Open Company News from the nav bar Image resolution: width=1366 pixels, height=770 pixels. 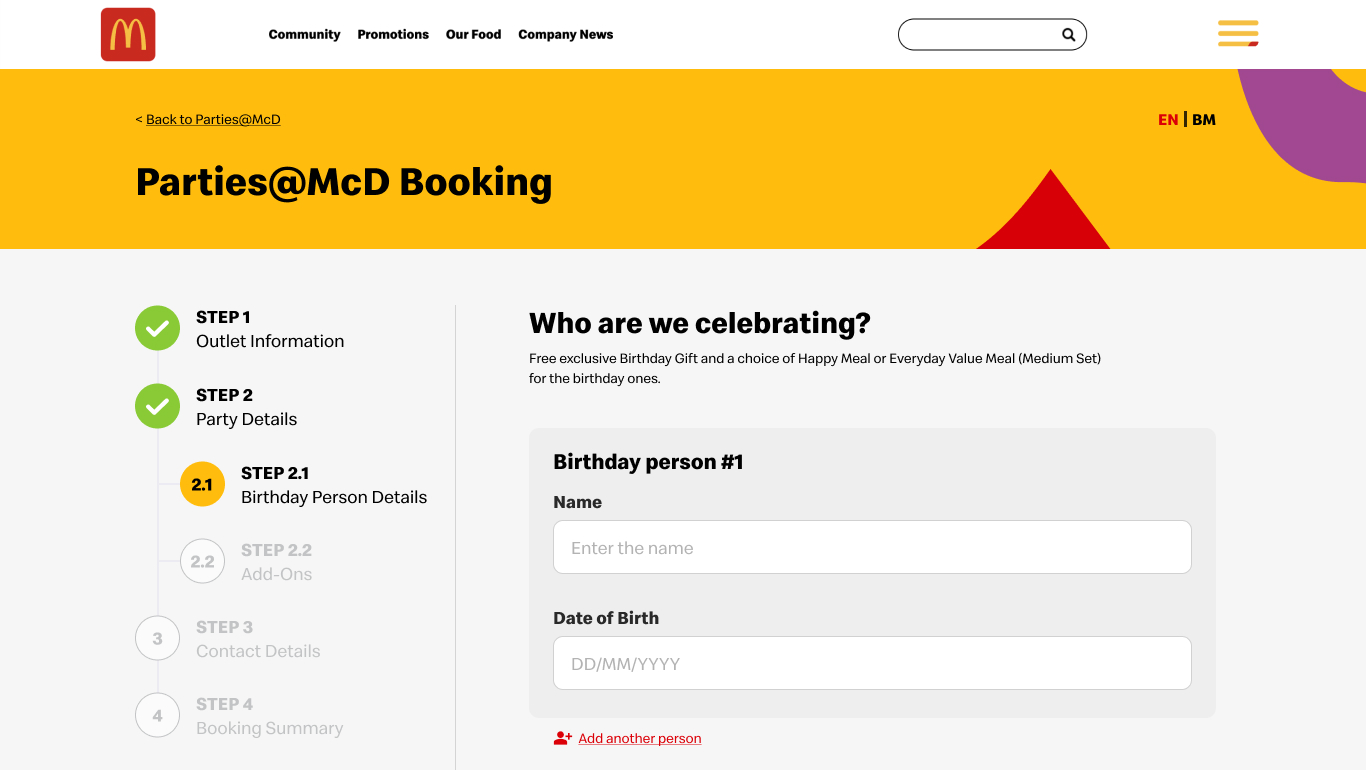coord(565,34)
